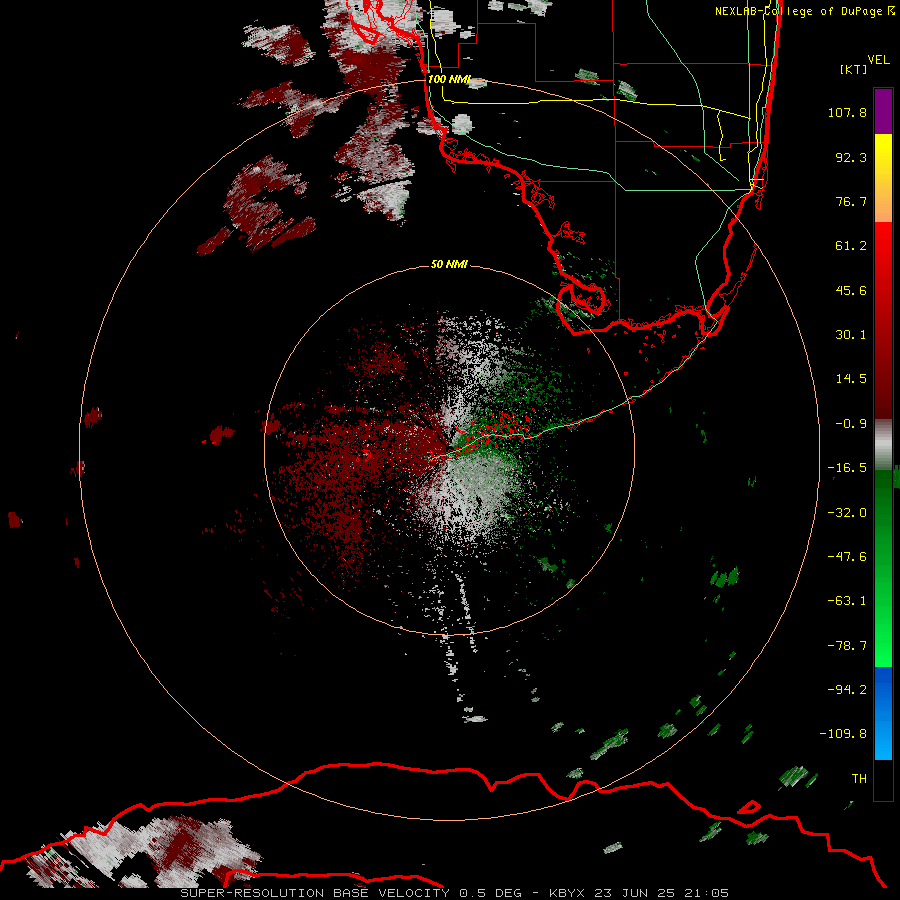900x900 pixels.
Task: Click the 107.8 scale value
Action: tap(847, 112)
